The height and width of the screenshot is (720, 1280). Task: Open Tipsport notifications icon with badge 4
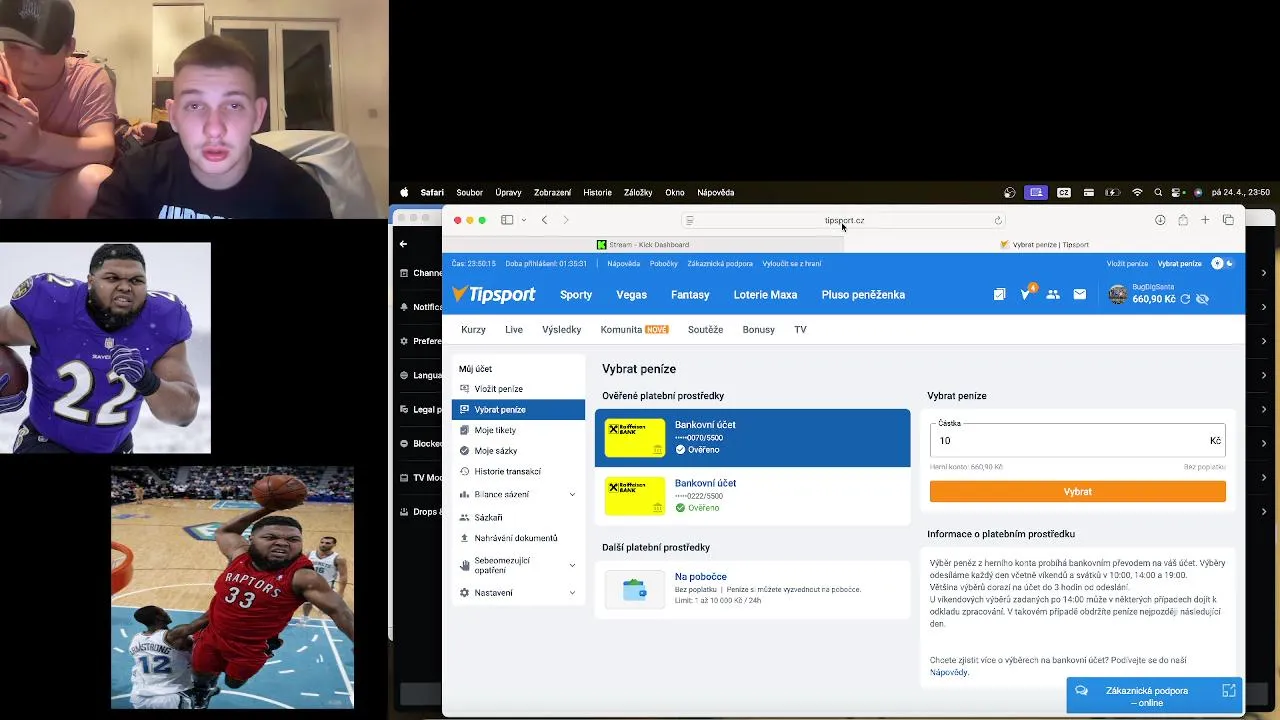pos(1026,294)
